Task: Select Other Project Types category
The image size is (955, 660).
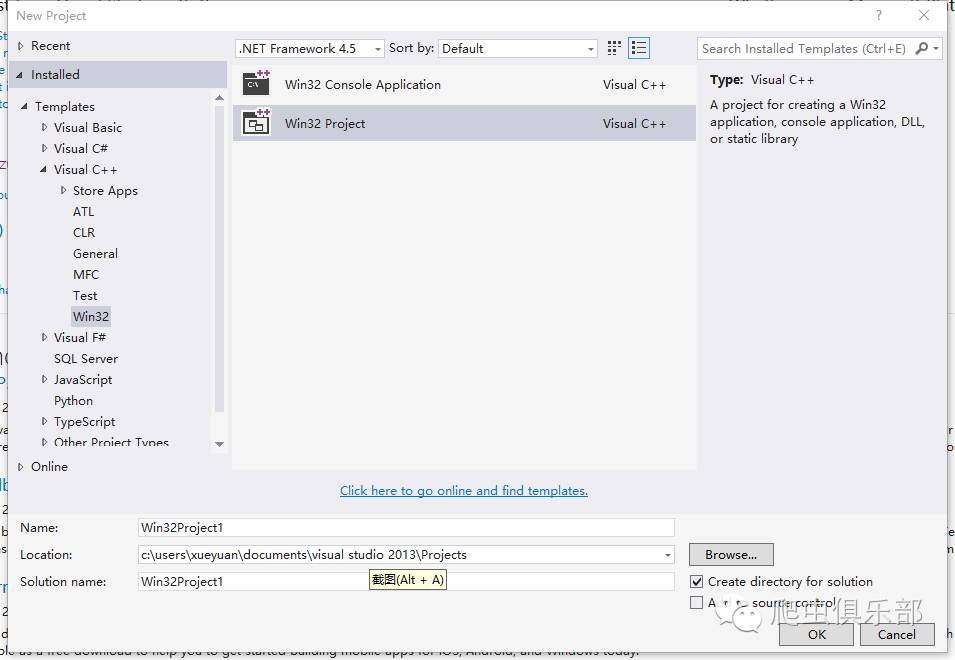Action: 111,443
